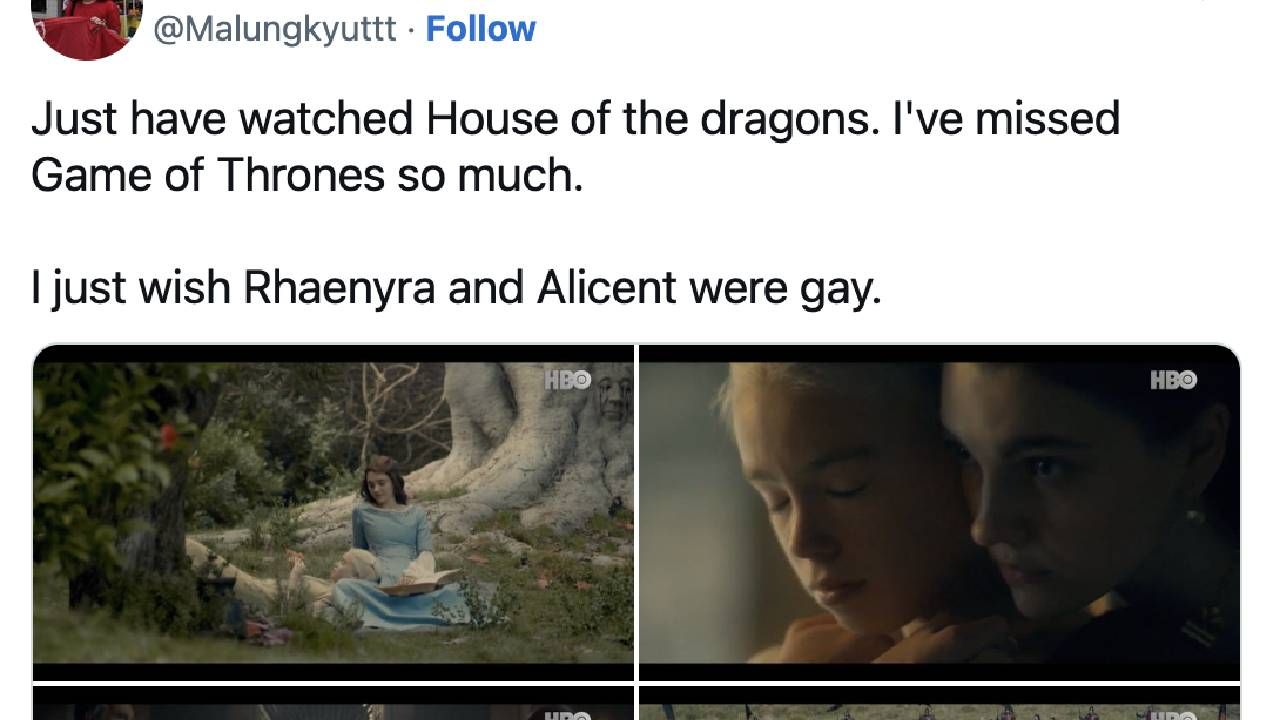This screenshot has width=1280, height=720.
Task: Click the red flower in the bush
Action: tap(168, 435)
